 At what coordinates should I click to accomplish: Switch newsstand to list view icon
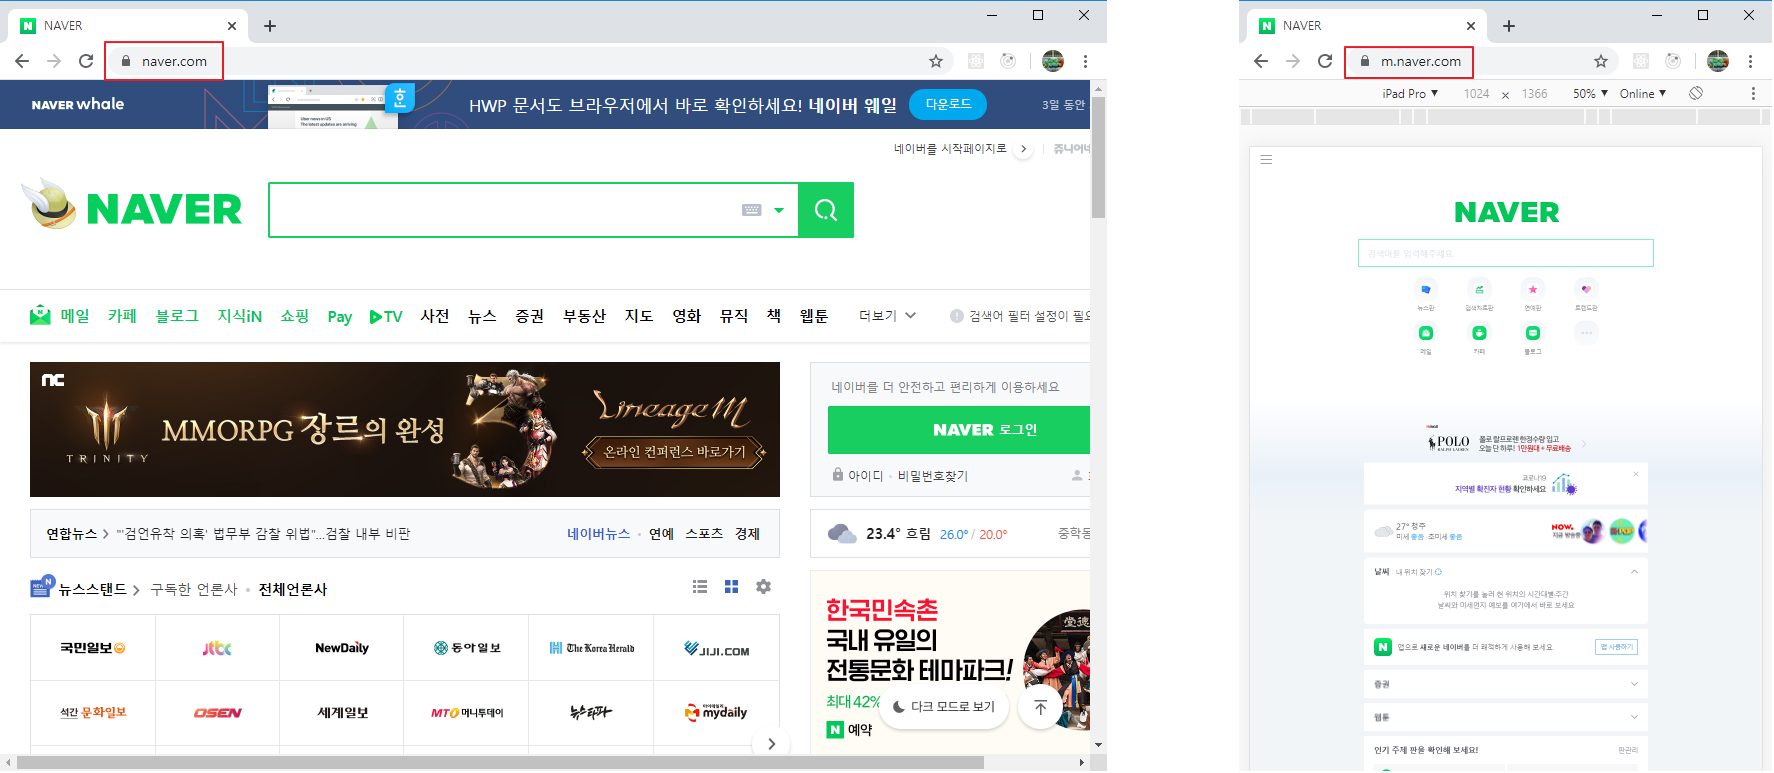[x=700, y=587]
